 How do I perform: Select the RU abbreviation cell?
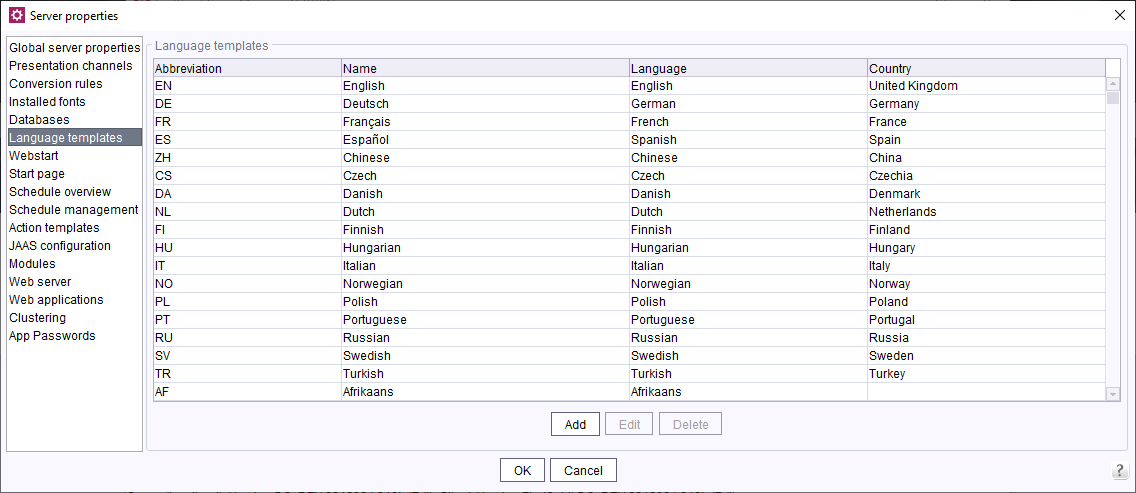tap(247, 338)
